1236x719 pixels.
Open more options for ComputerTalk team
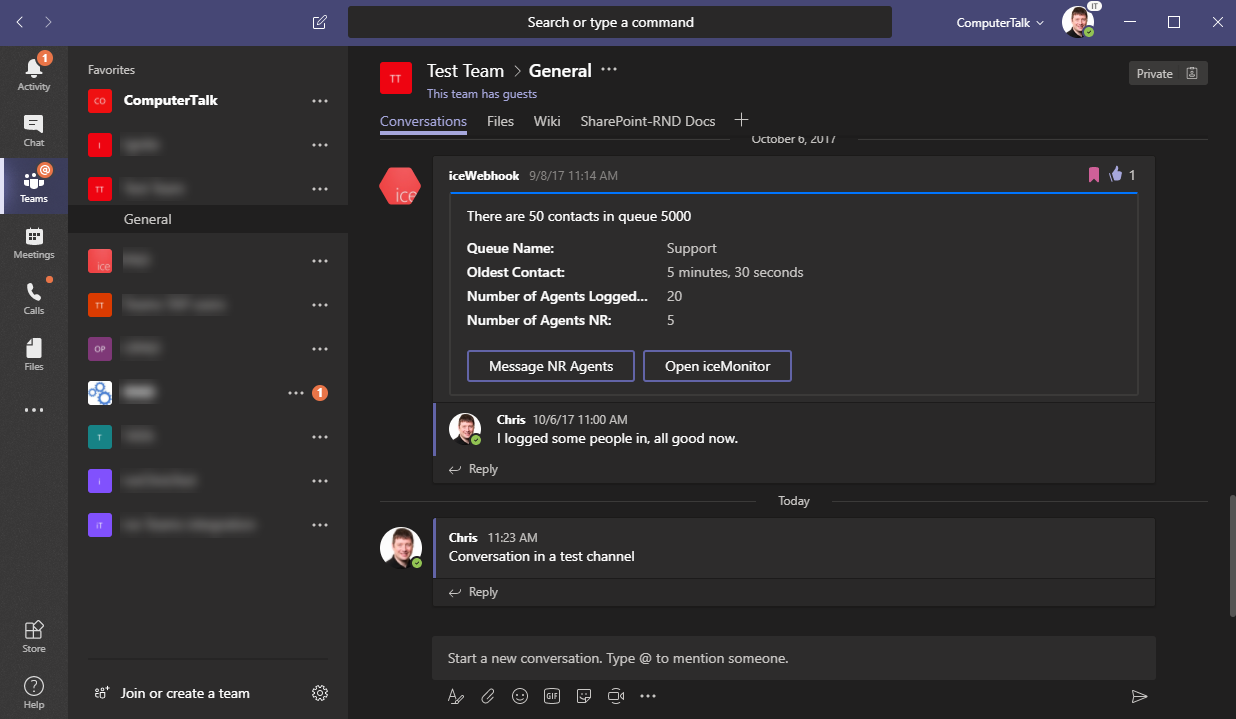point(320,101)
